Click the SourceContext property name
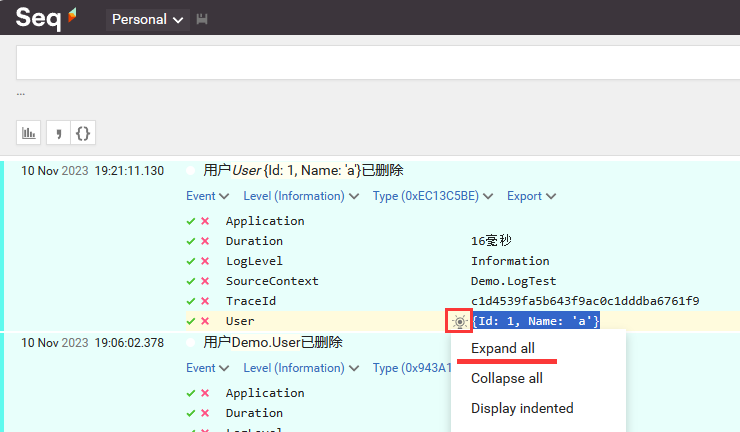The image size is (740, 432). click(x=272, y=281)
